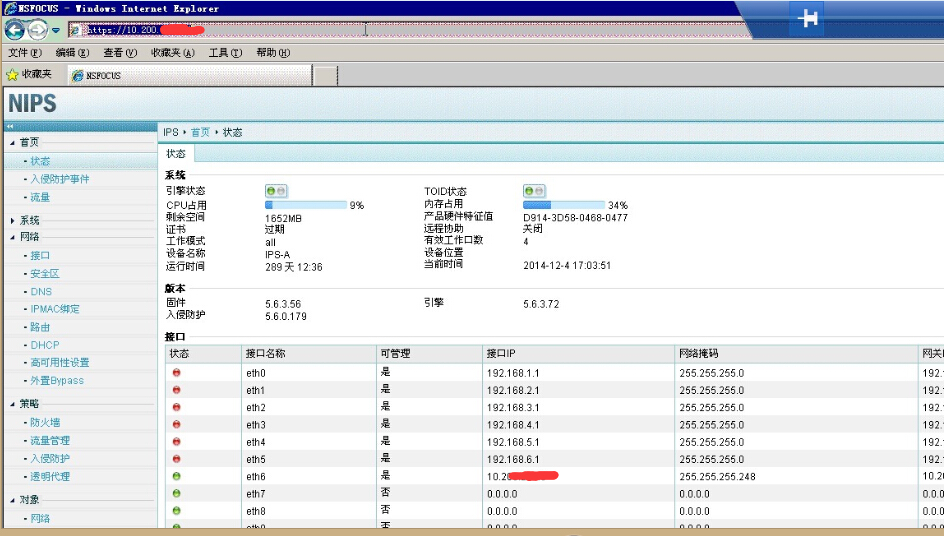Click the 接口IP column header
This screenshot has height=536, width=944.
point(579,354)
